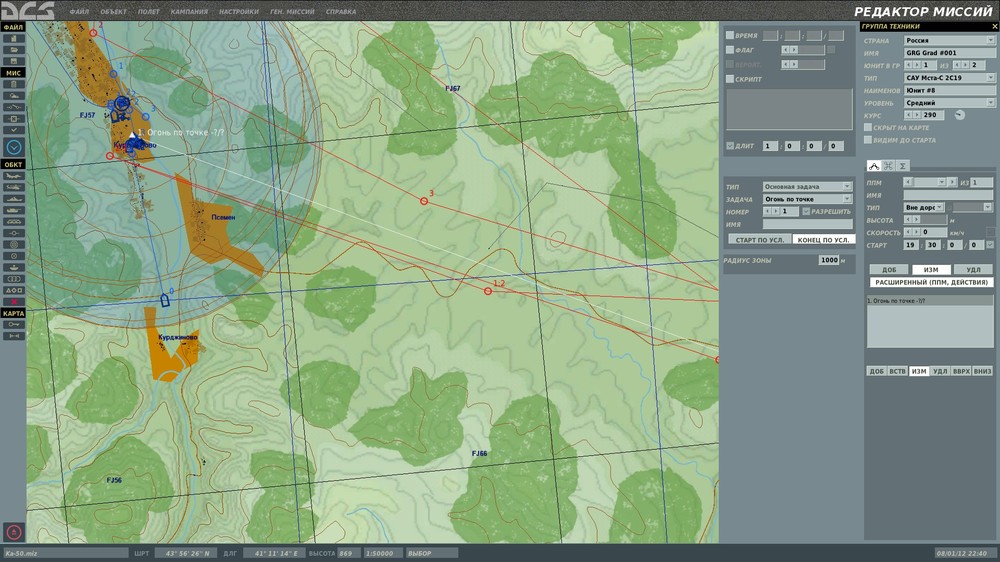Click the ИМЯ group name field GRG Grad #001
This screenshot has height=562, width=1000.
pyautogui.click(x=949, y=53)
